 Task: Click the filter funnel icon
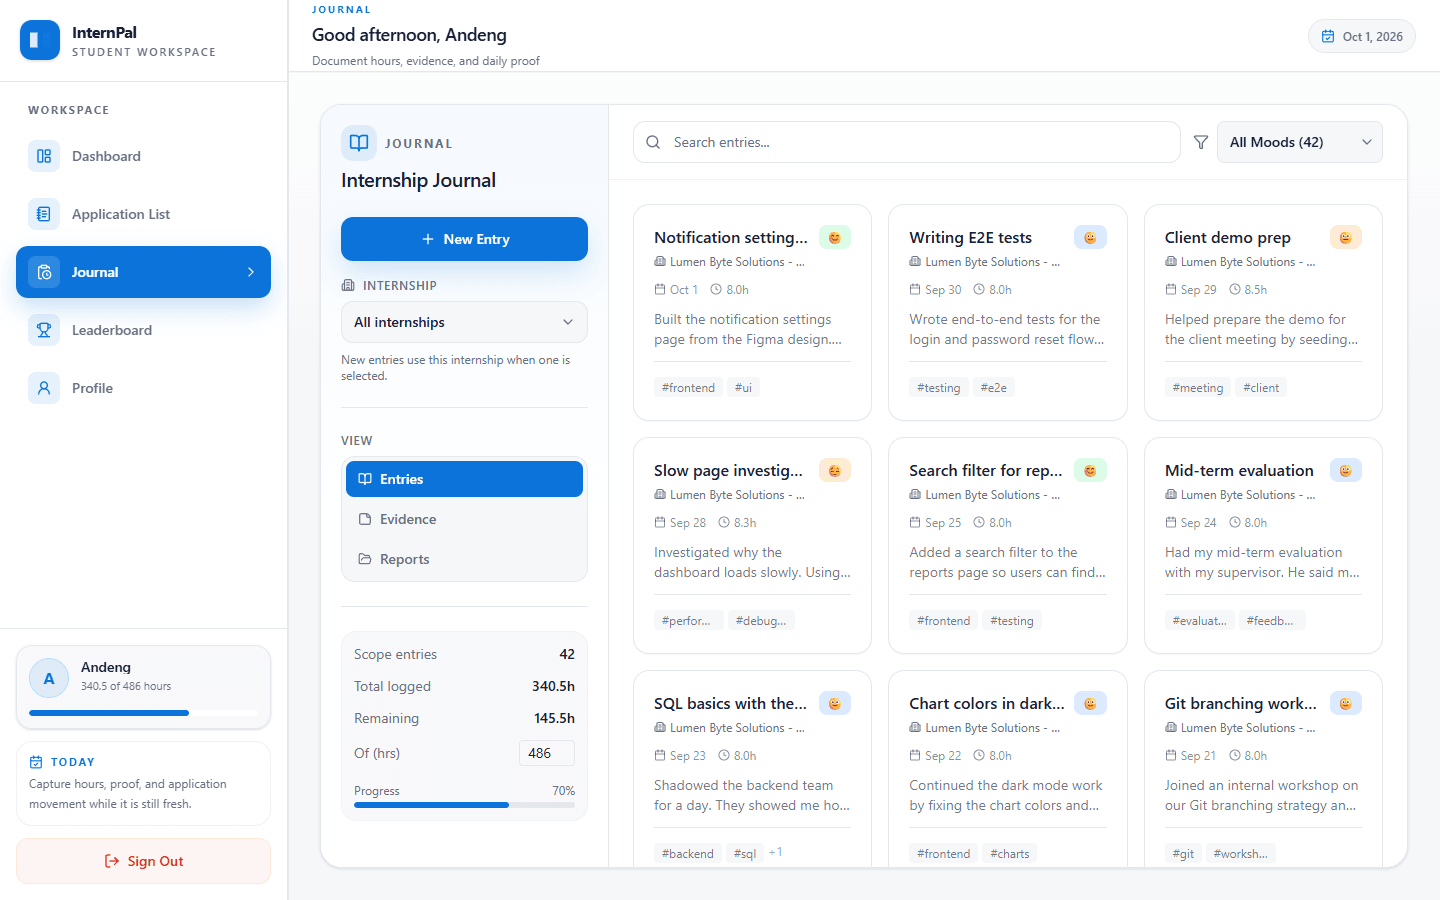1201,142
